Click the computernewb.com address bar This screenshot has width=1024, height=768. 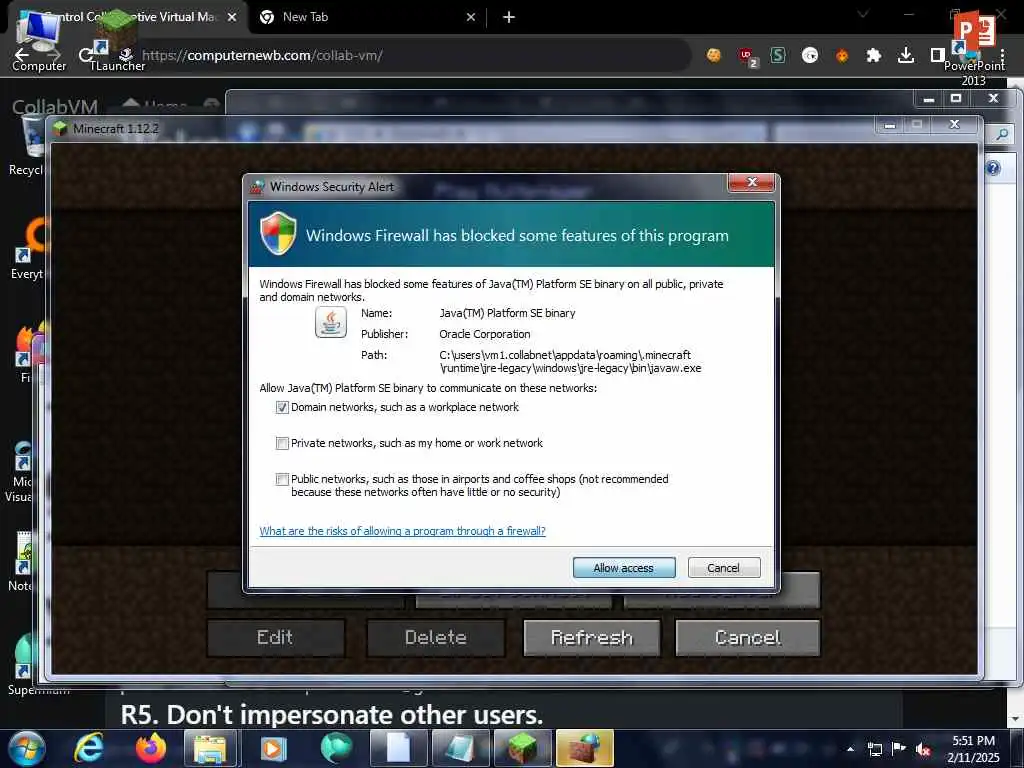point(405,56)
